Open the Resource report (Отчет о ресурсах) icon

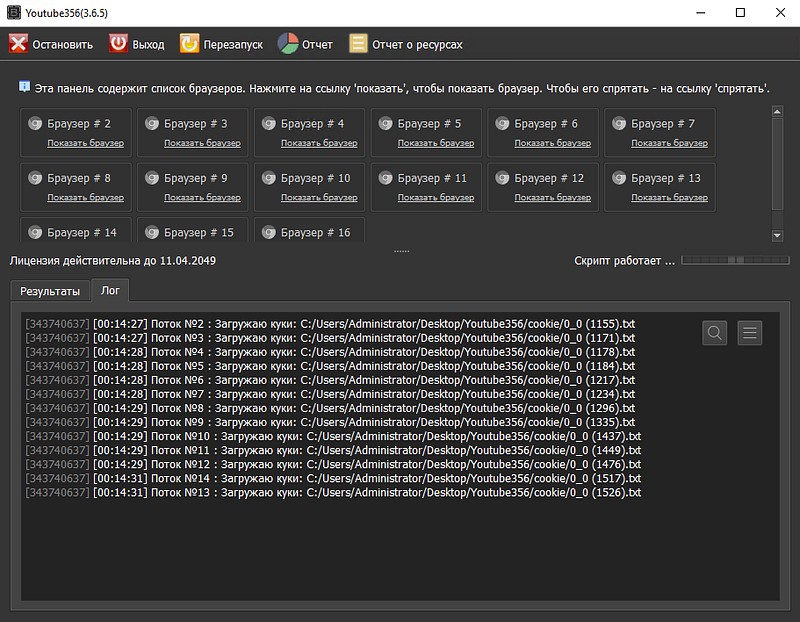coord(358,44)
